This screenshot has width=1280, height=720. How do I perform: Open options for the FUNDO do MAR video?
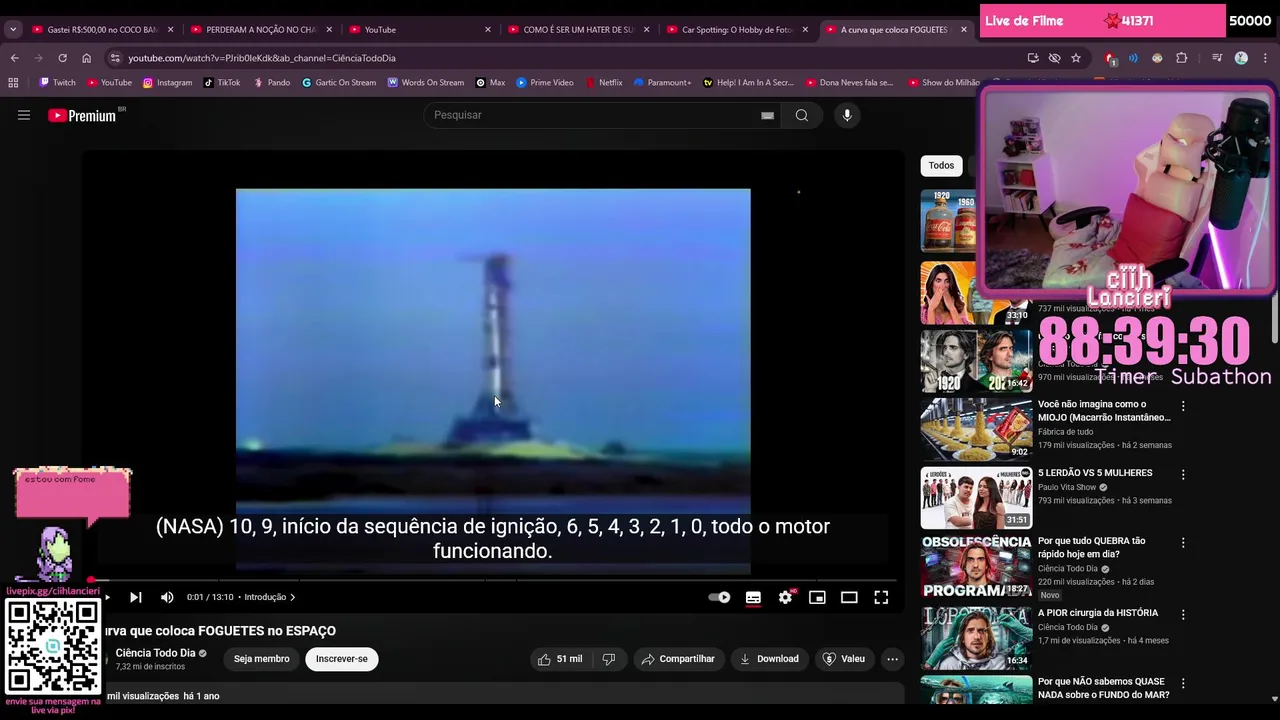pos(1183,683)
